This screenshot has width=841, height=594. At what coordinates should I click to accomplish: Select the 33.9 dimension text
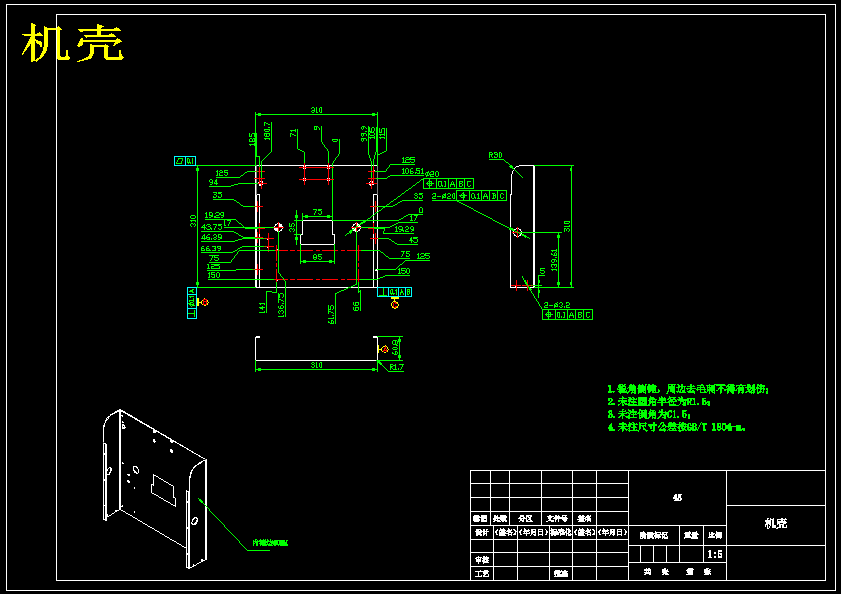(364, 134)
